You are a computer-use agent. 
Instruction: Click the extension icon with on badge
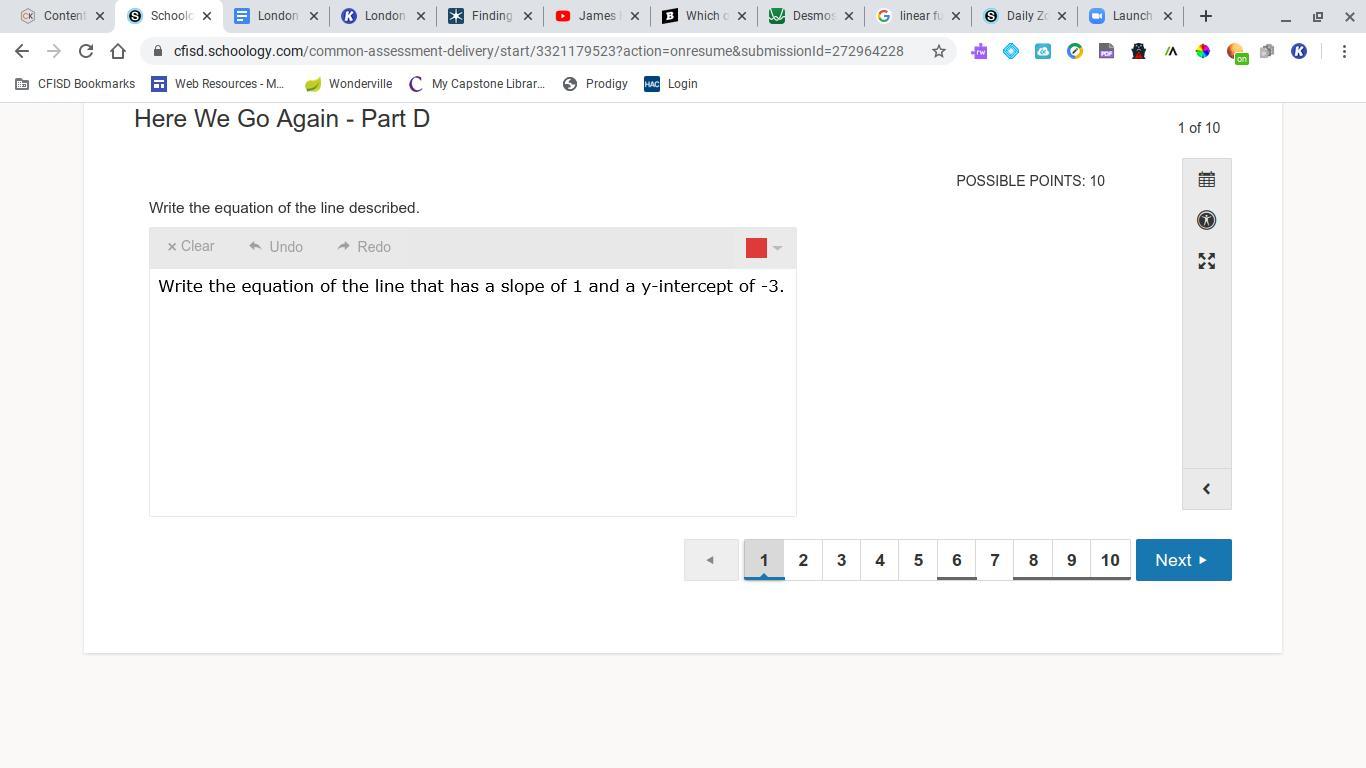pos(1236,53)
